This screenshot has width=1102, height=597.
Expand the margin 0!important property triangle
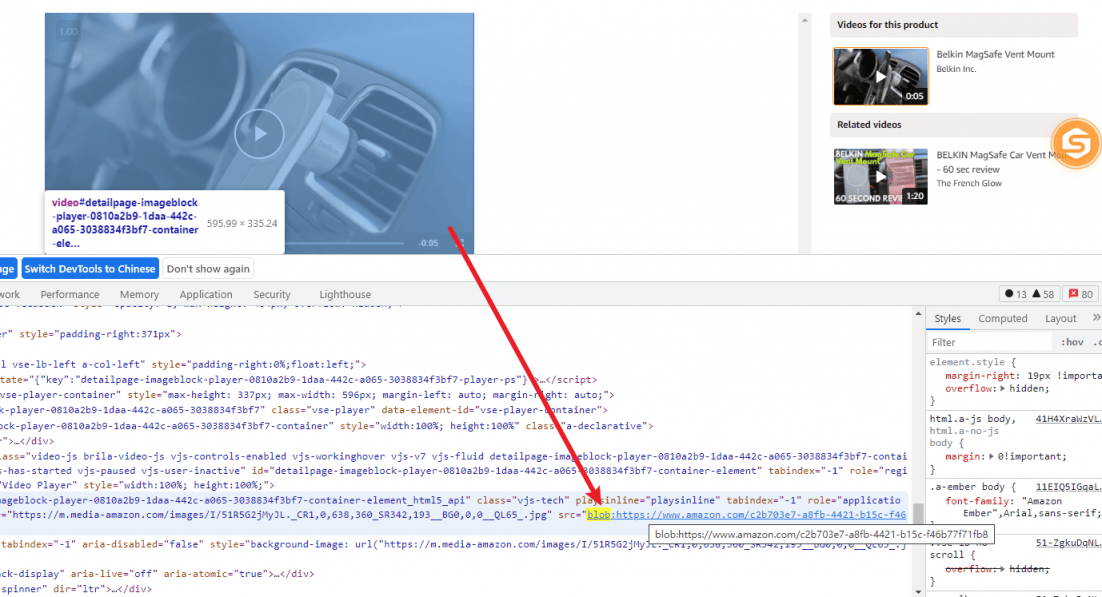(x=991, y=456)
